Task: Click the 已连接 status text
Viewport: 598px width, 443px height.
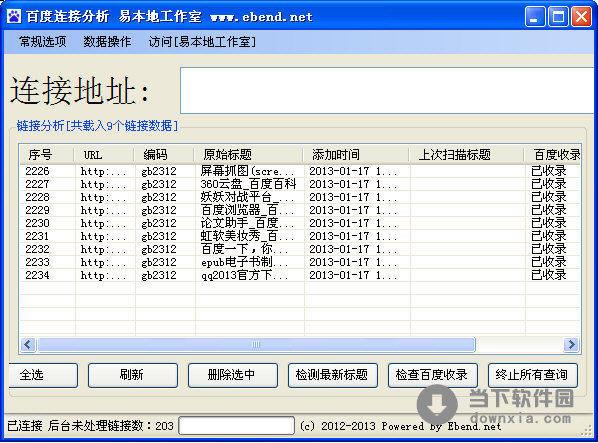Action: 24,425
